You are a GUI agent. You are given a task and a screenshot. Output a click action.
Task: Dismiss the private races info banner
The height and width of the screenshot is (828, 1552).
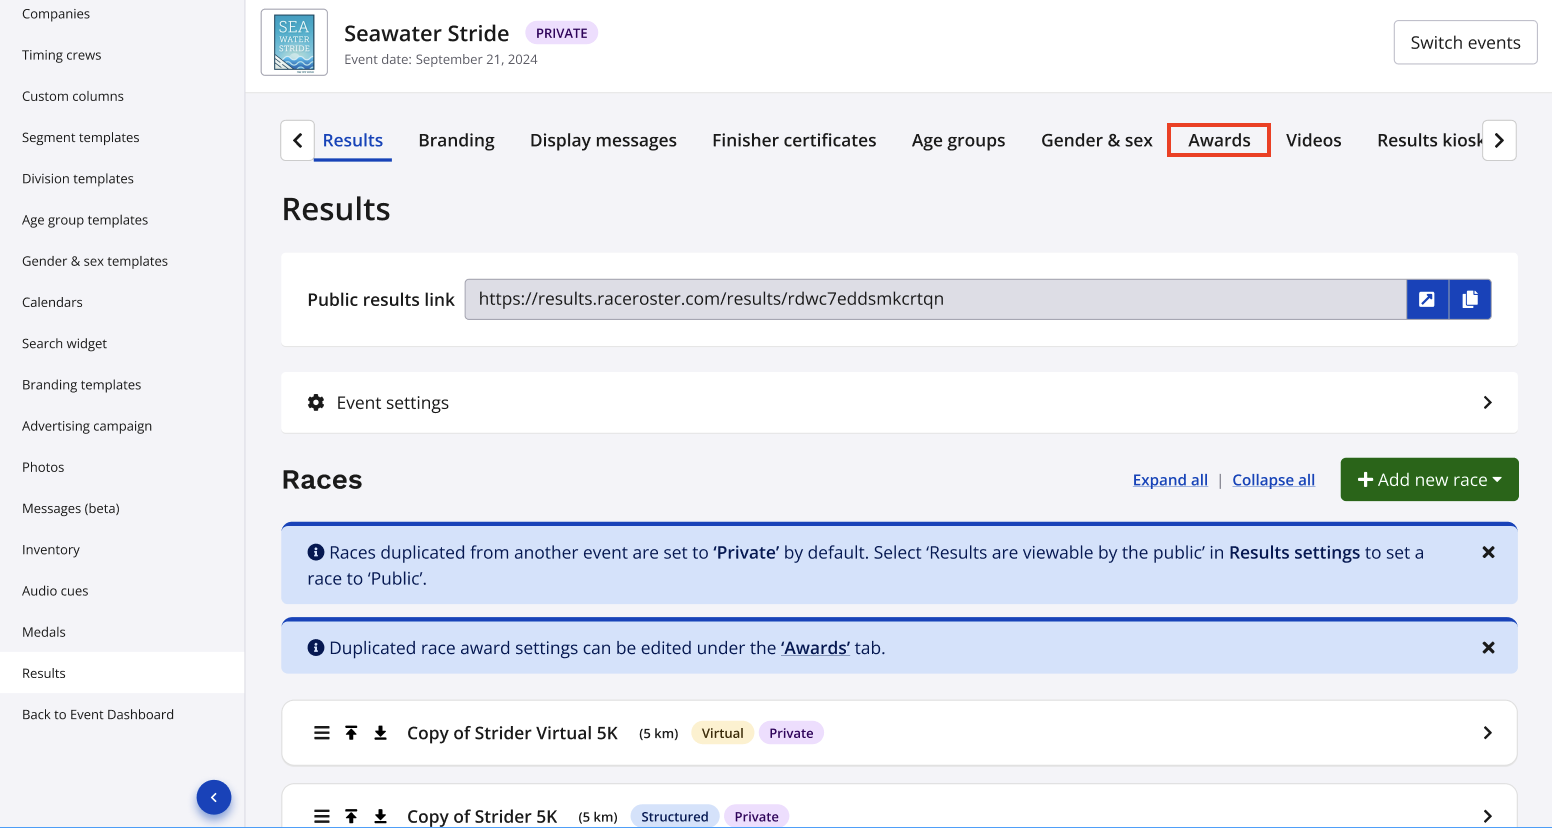click(1488, 552)
